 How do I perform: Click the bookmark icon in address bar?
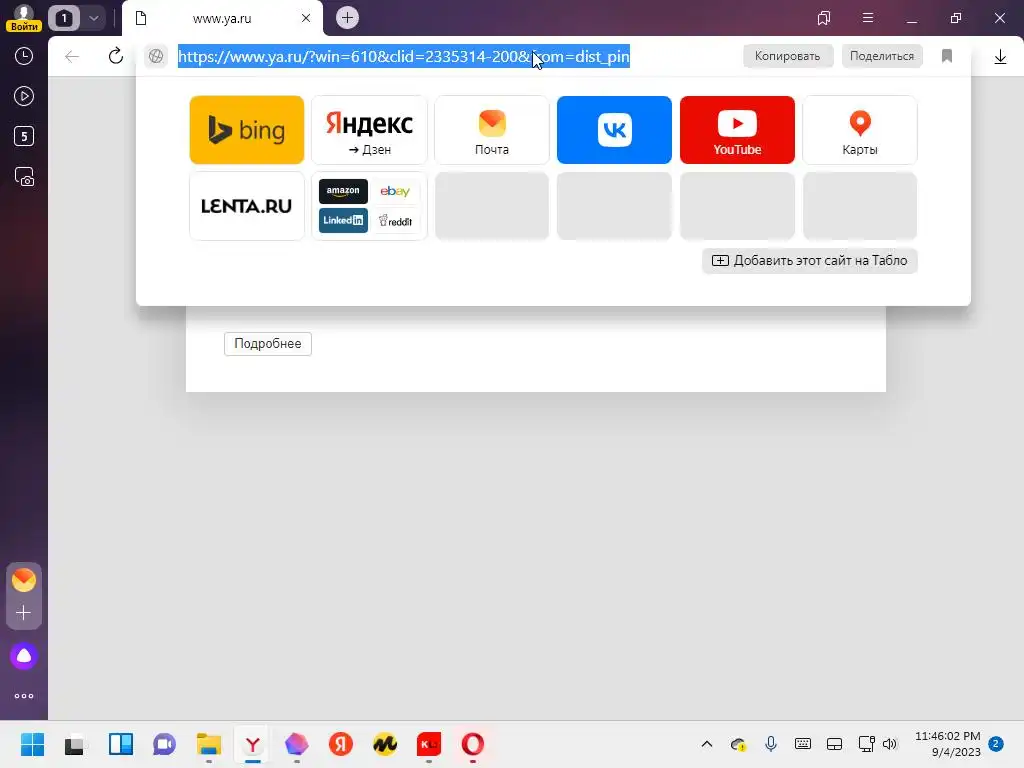pyautogui.click(x=947, y=56)
